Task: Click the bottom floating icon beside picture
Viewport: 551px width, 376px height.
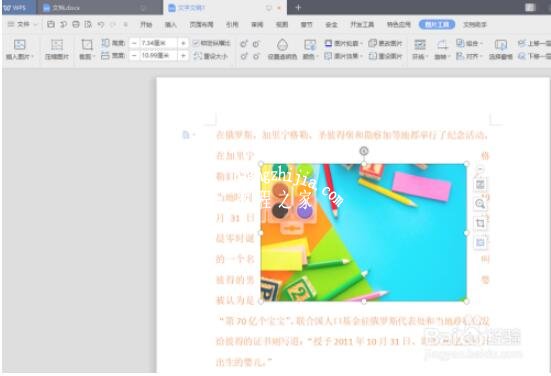Action: click(480, 242)
